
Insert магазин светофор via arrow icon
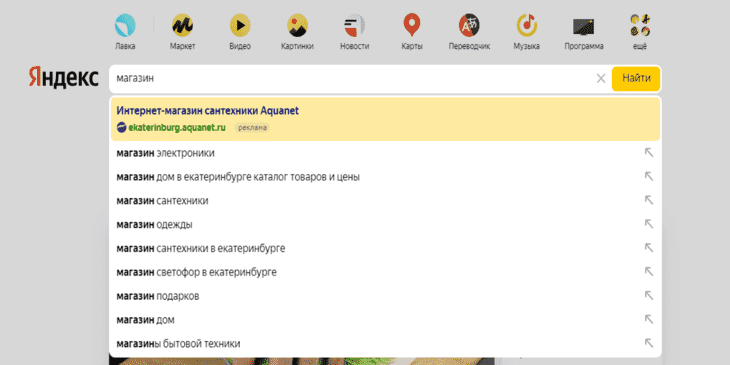click(x=649, y=271)
